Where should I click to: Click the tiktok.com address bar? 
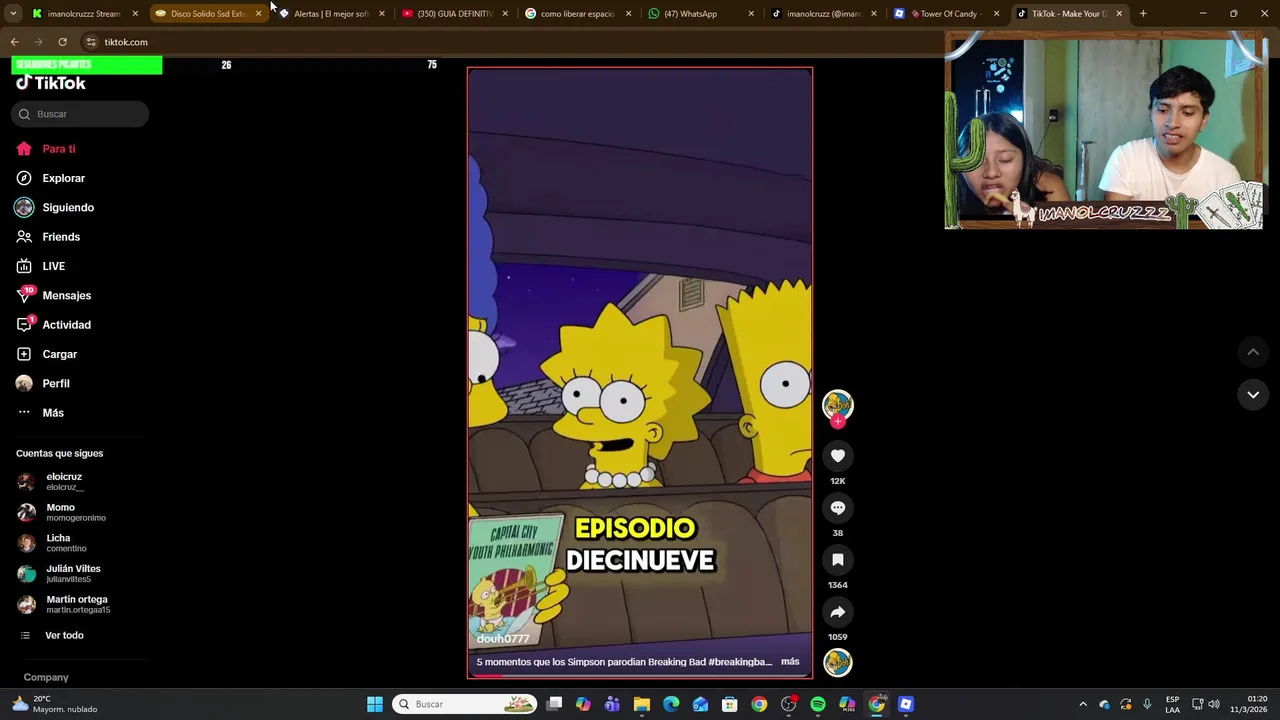(x=510, y=42)
